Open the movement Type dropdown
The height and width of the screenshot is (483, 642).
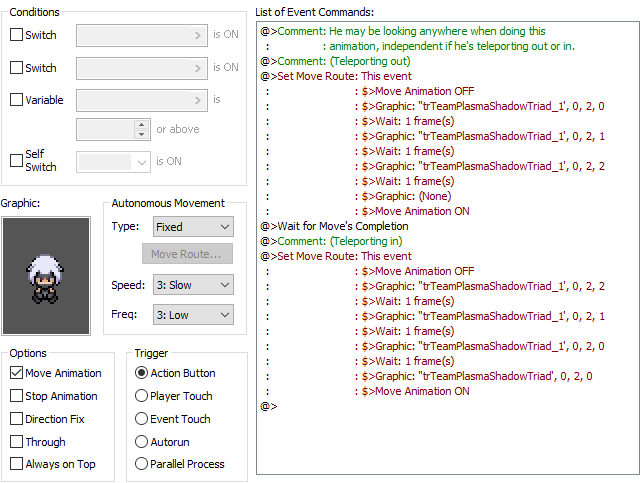192,227
